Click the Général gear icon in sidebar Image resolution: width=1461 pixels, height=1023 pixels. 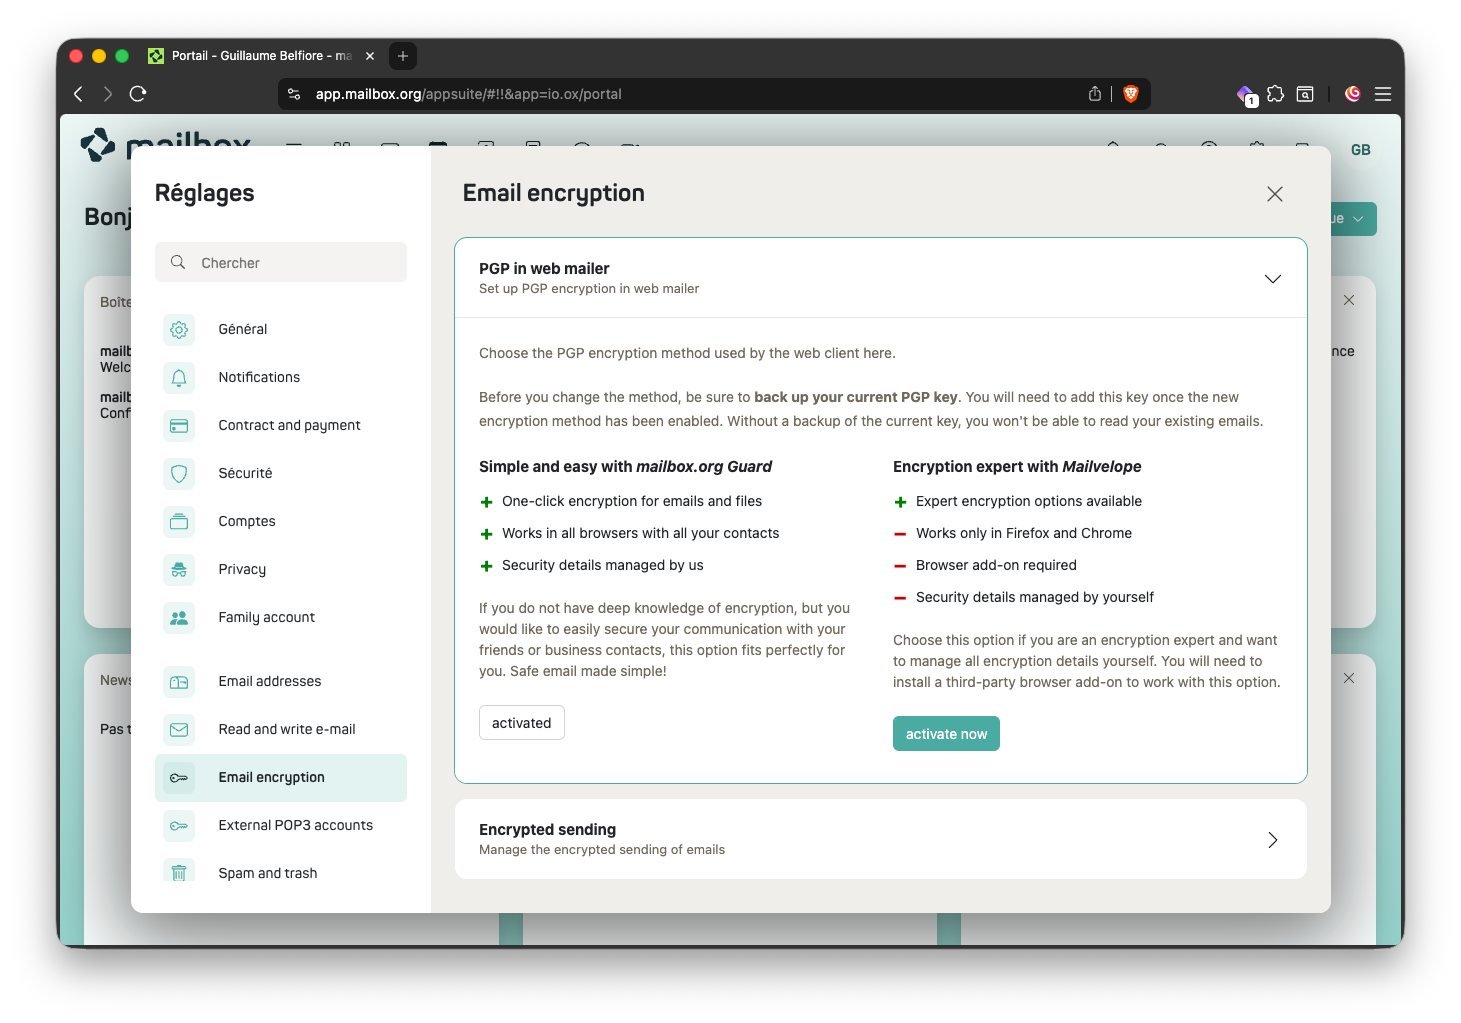[179, 329]
